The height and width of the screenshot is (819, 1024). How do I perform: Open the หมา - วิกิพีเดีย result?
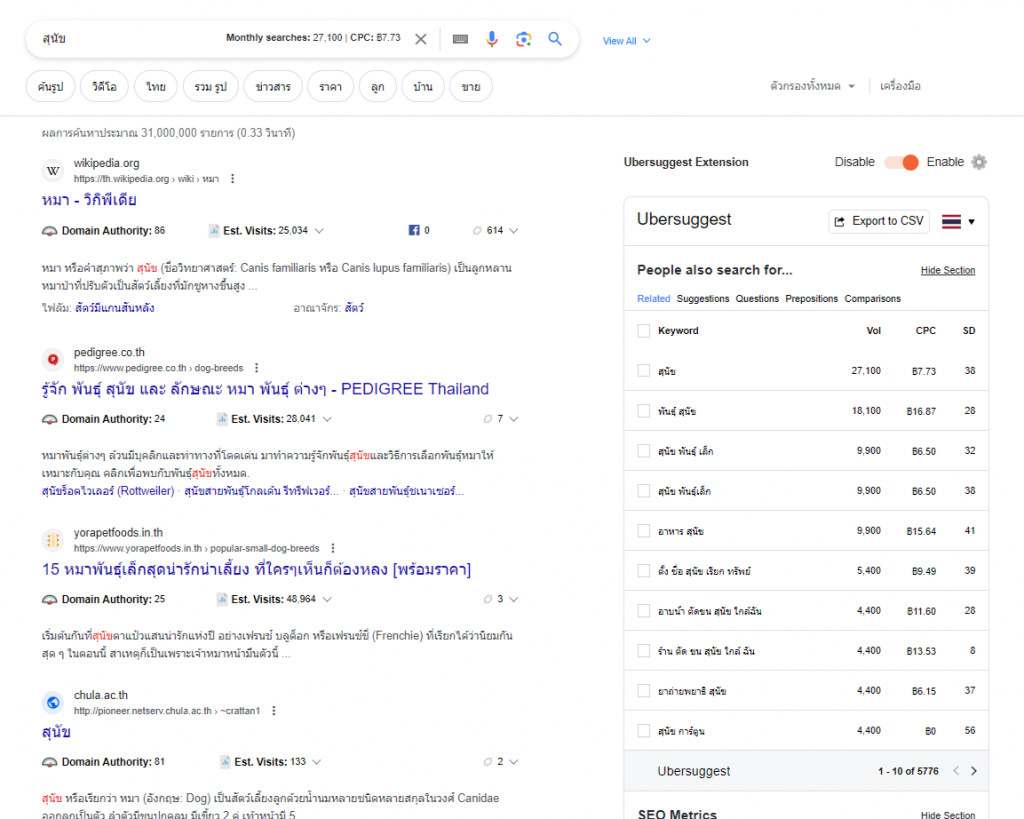89,200
